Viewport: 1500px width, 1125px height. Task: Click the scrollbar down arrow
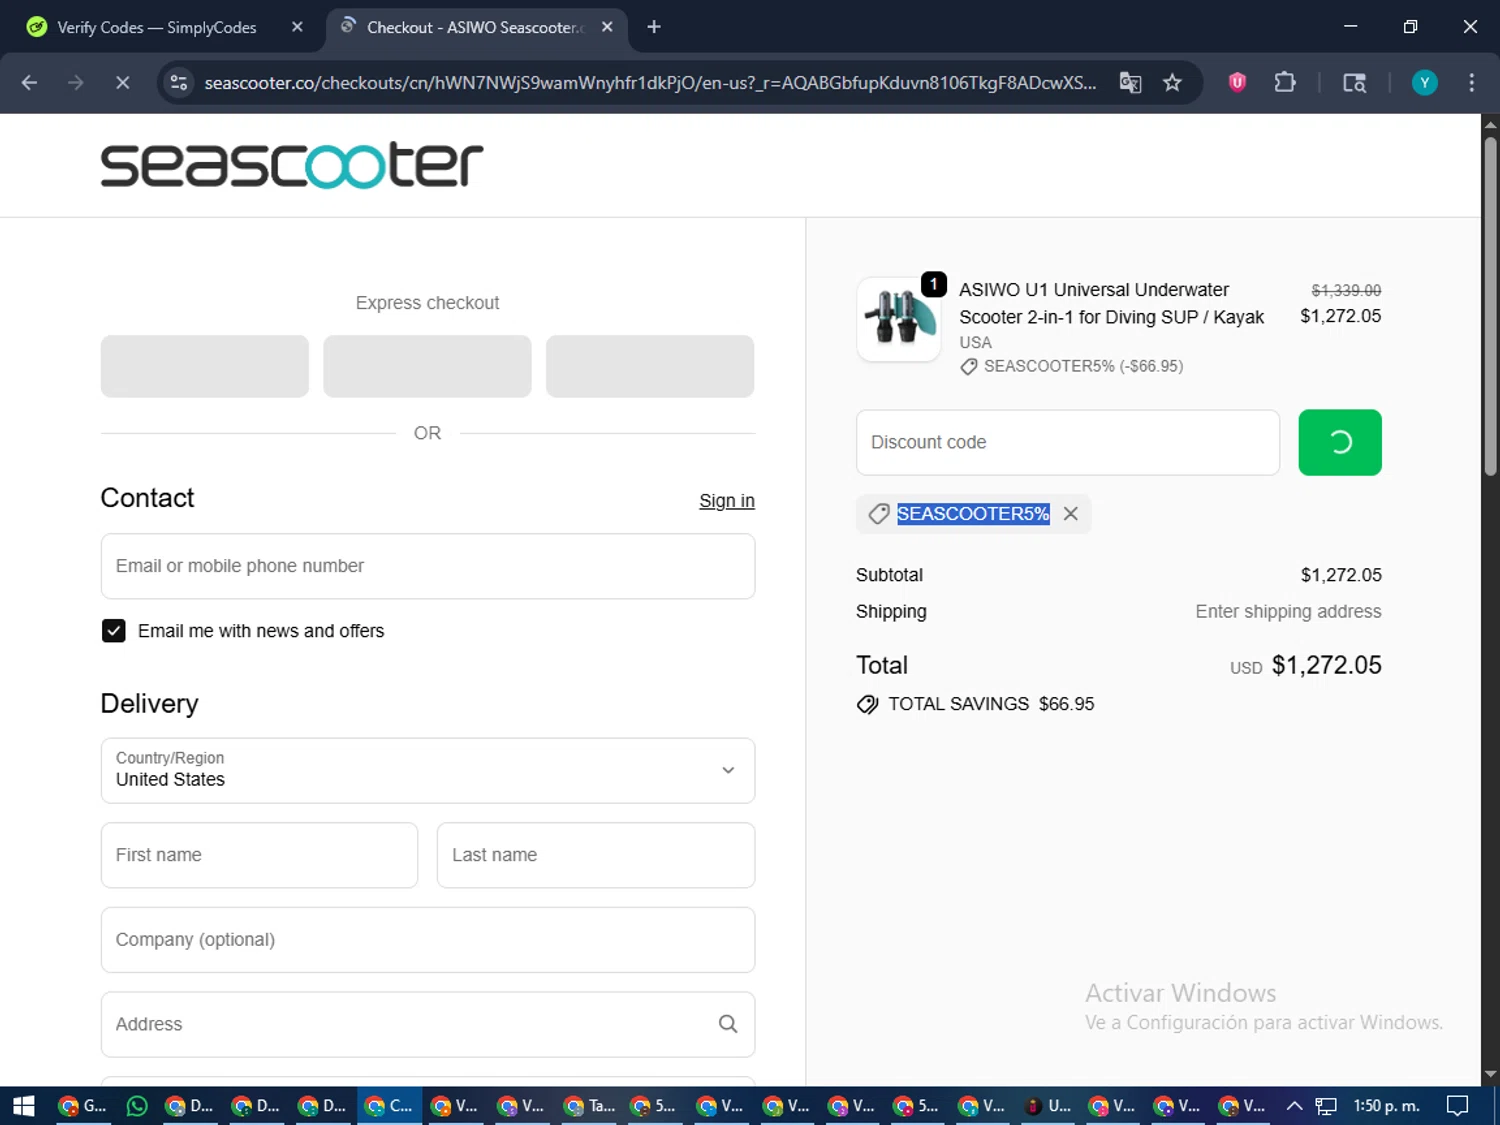click(1490, 1074)
